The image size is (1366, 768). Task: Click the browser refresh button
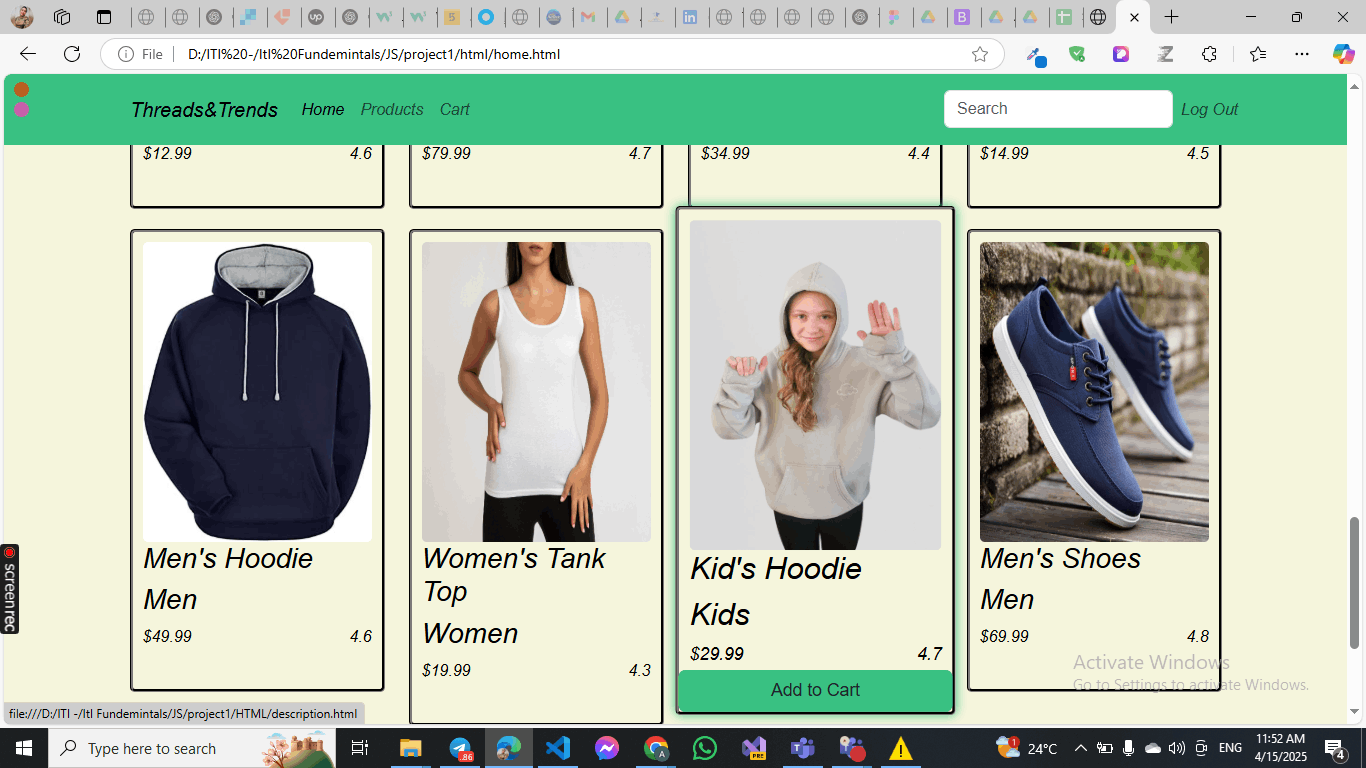72,54
